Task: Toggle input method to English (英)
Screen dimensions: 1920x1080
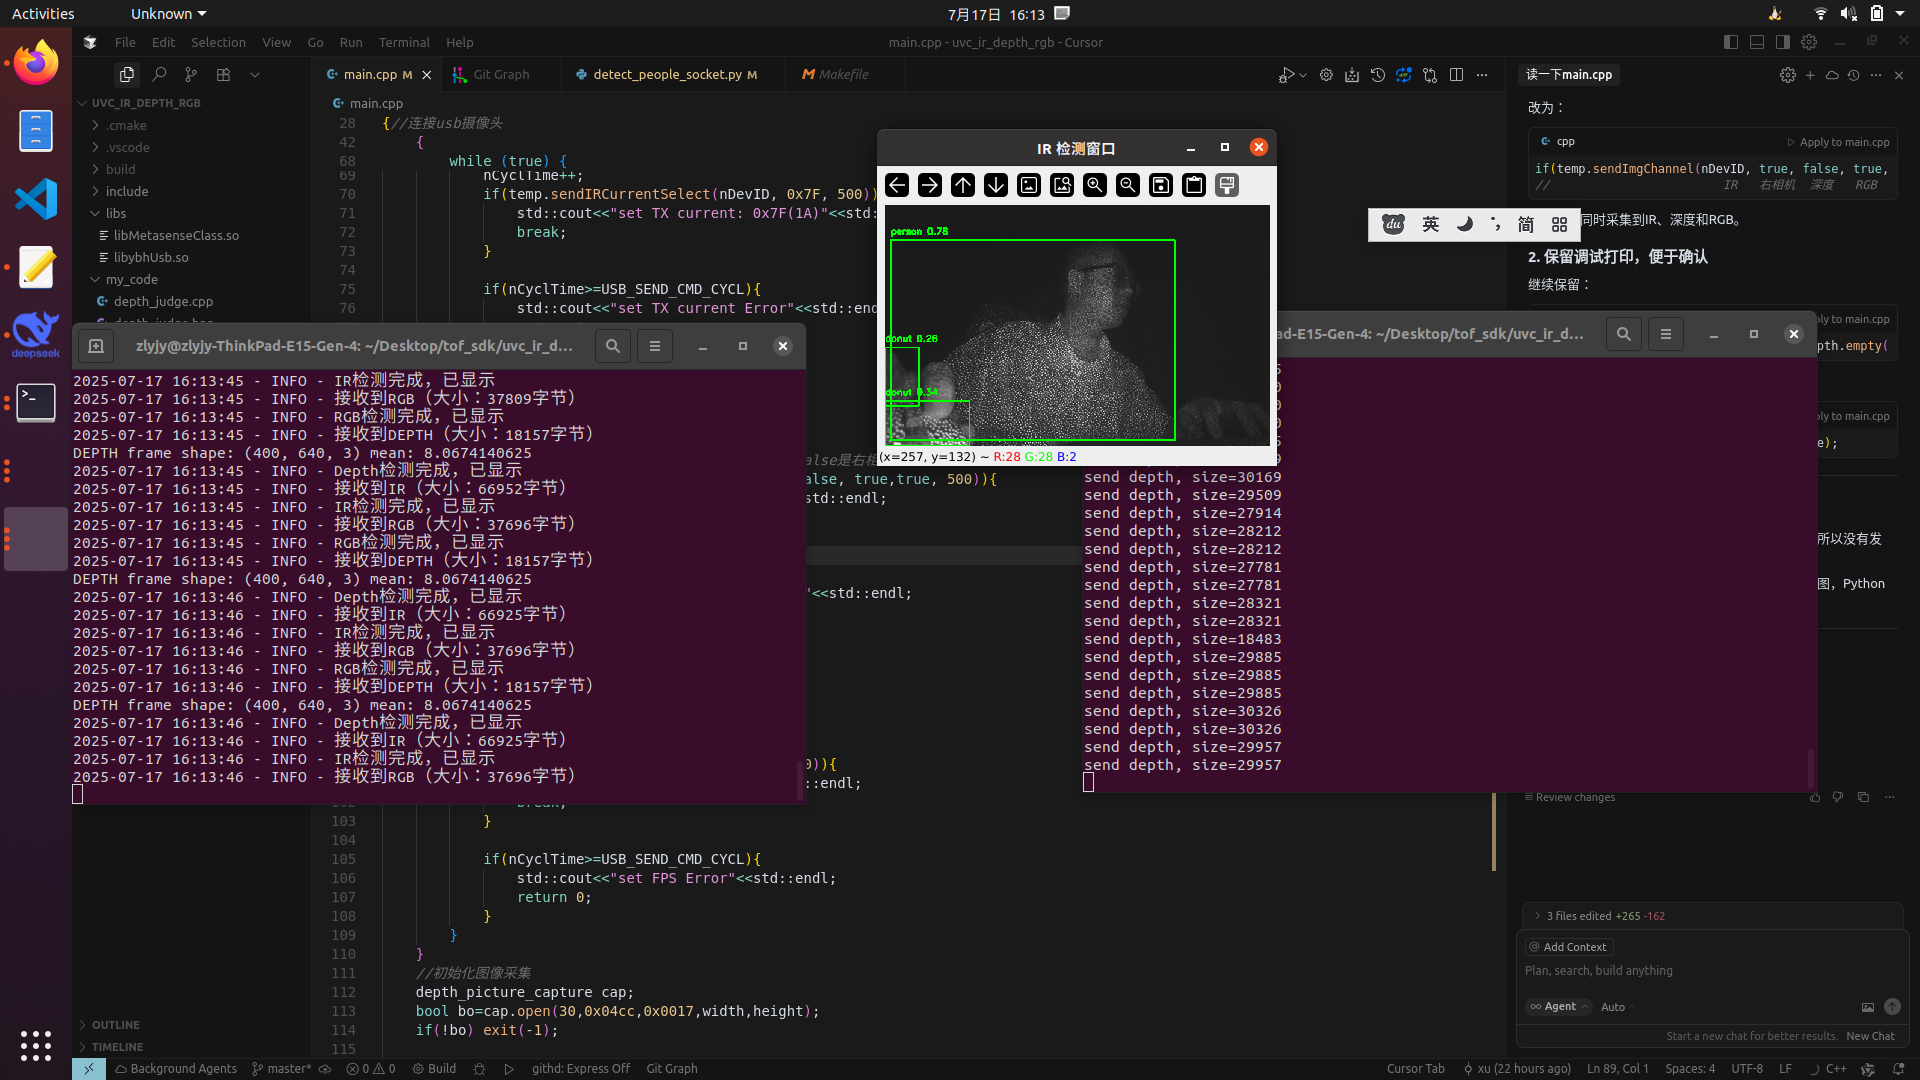Action: click(1431, 224)
